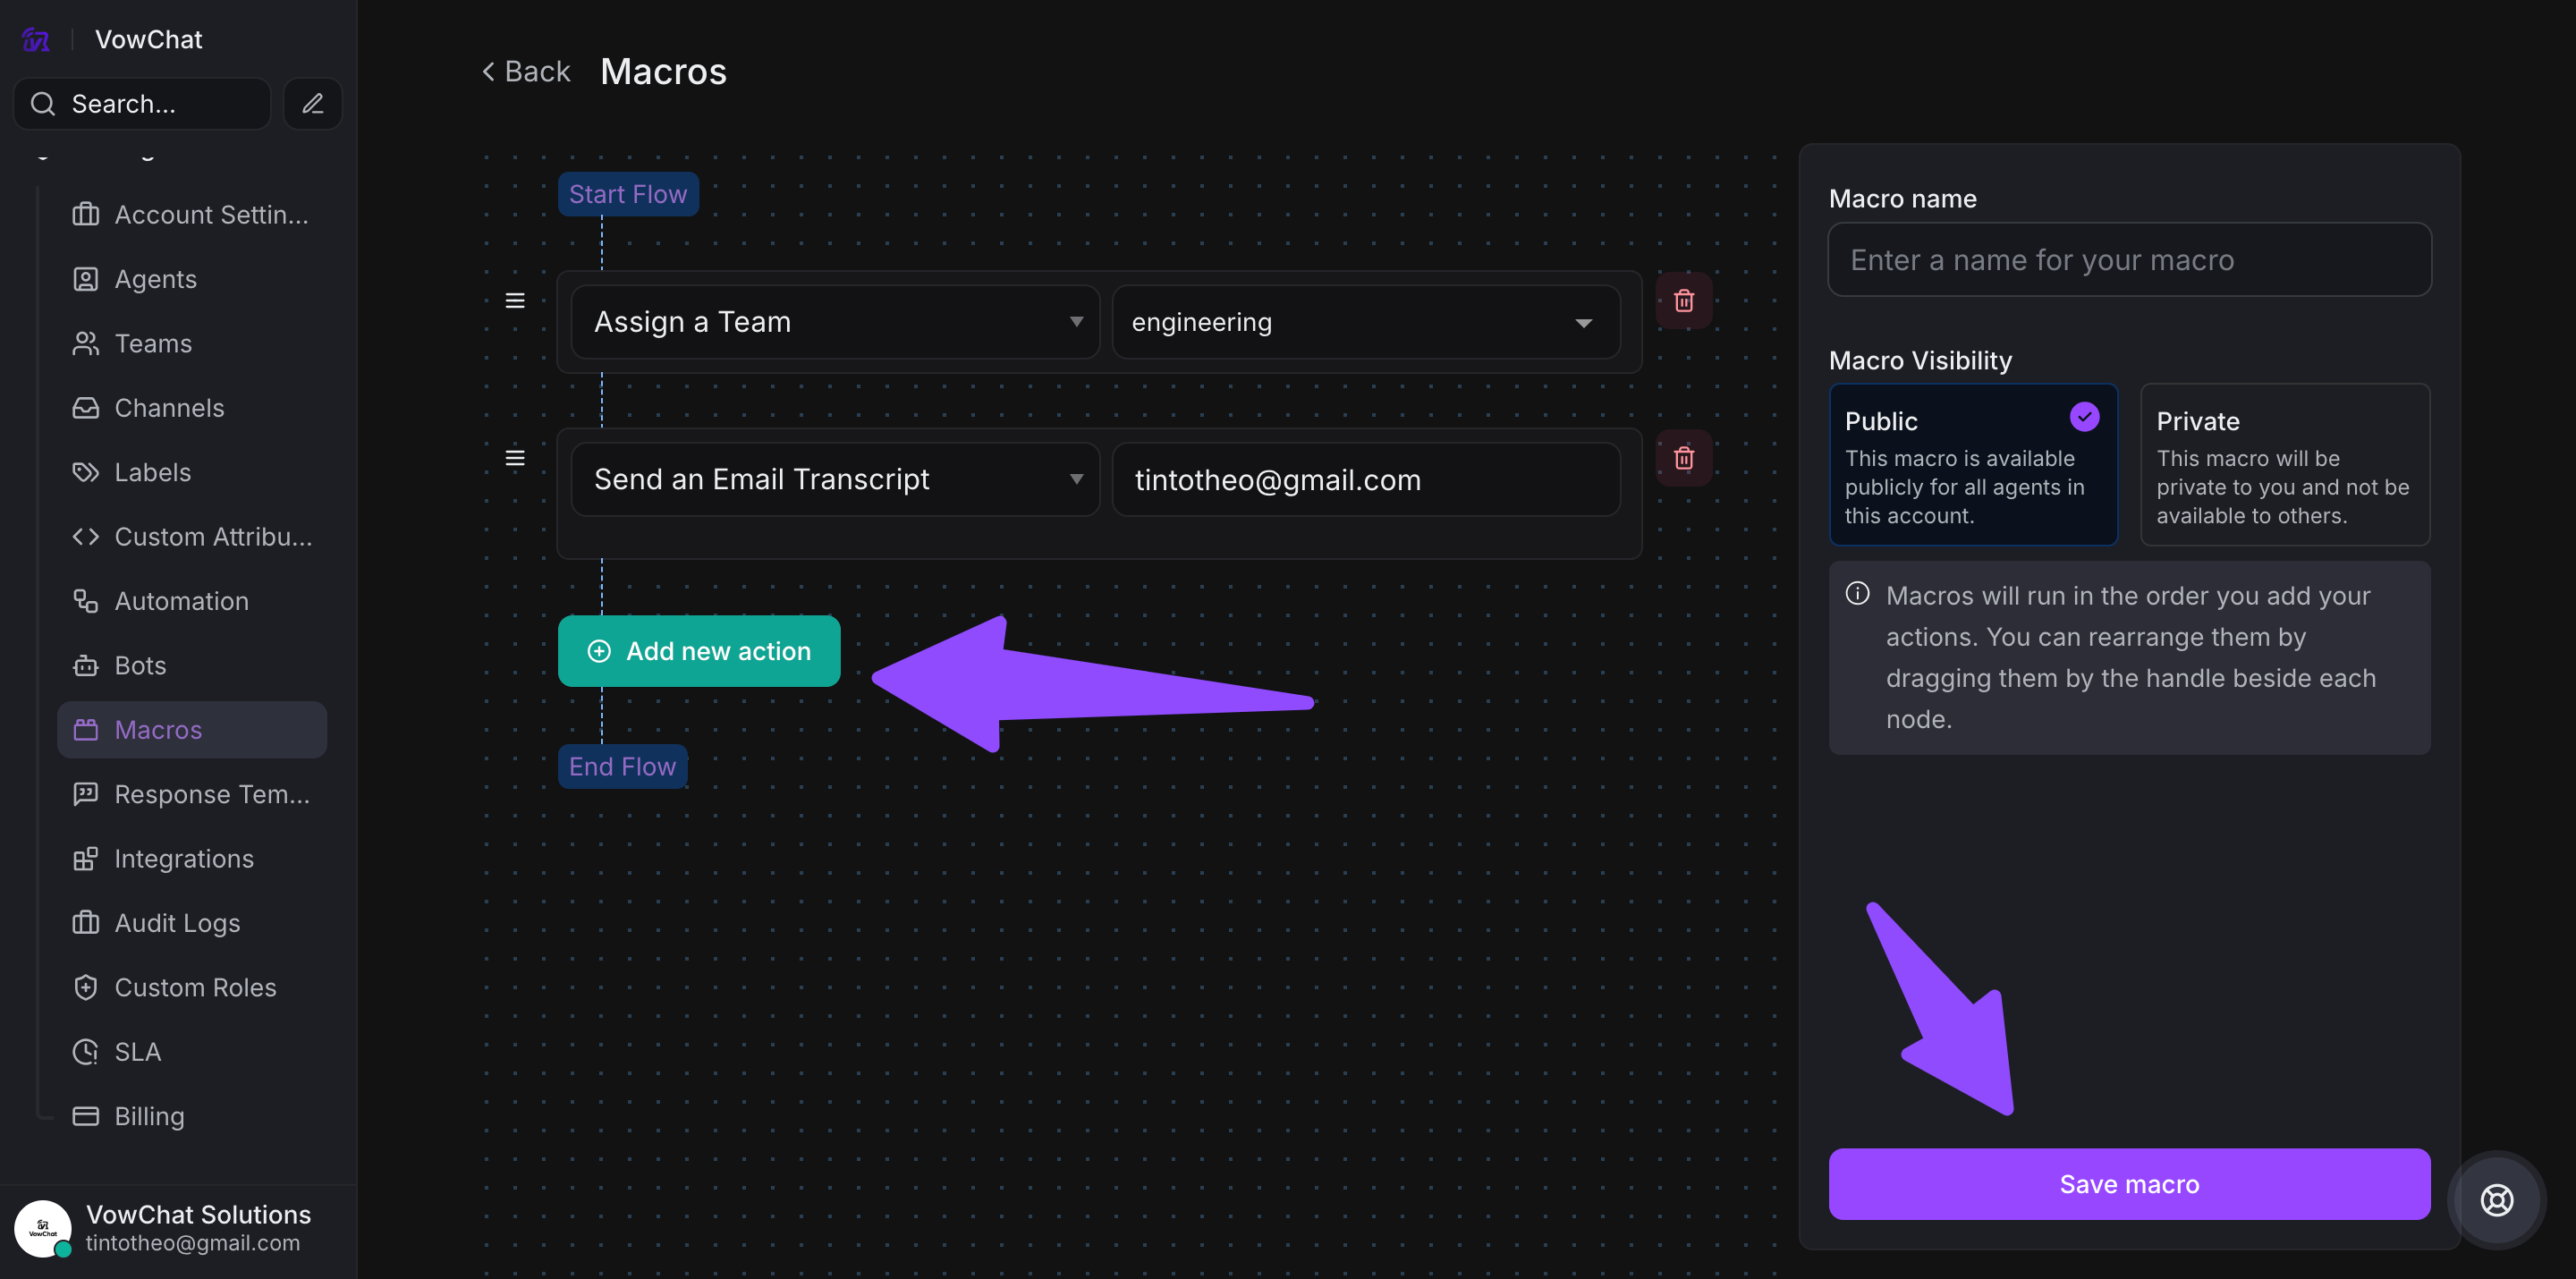Open the help lifebuoy widget
Image resolution: width=2576 pixels, height=1279 pixels.
coord(2496,1199)
